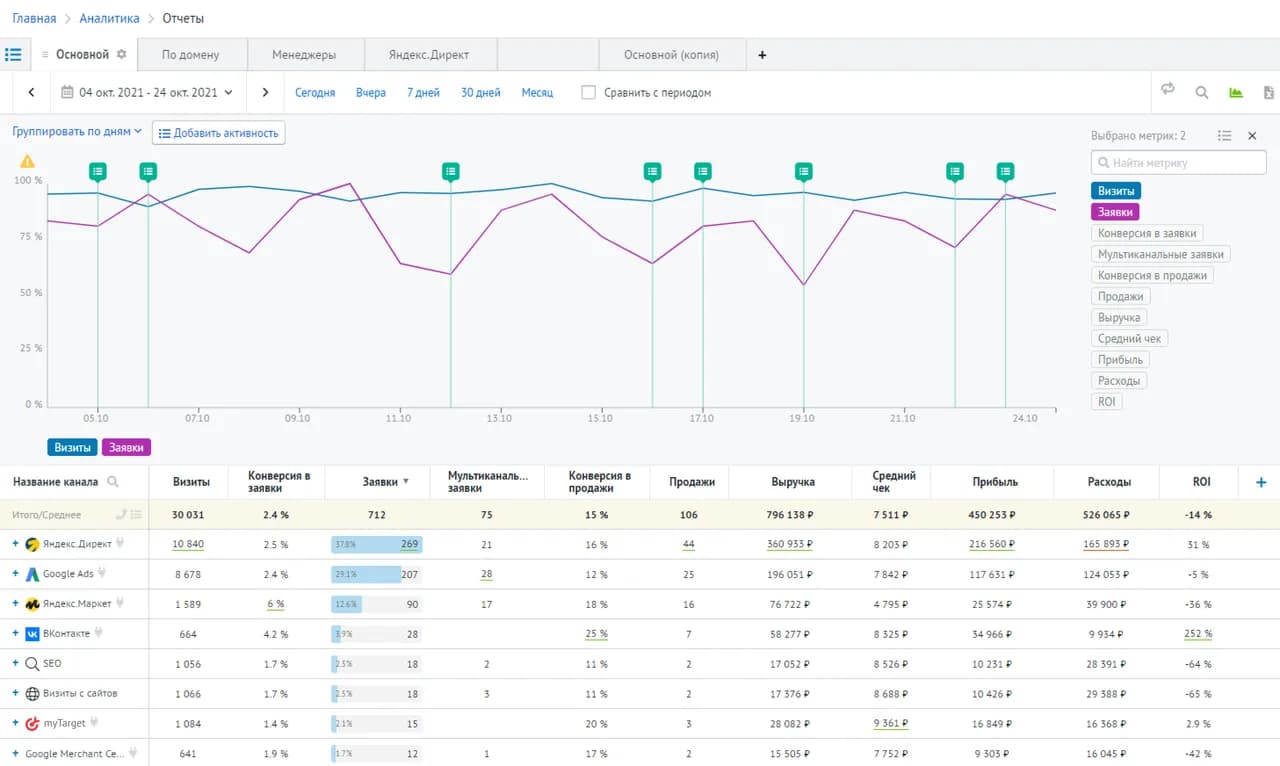Open settings gear on Основной tab
Screen dimensions: 1280x766
point(122,54)
